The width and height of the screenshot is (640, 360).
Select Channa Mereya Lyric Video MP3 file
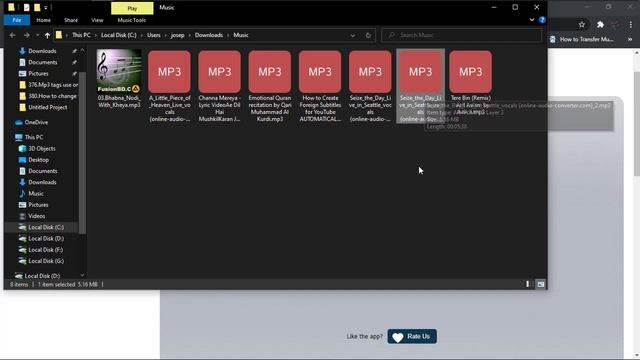tap(220, 86)
